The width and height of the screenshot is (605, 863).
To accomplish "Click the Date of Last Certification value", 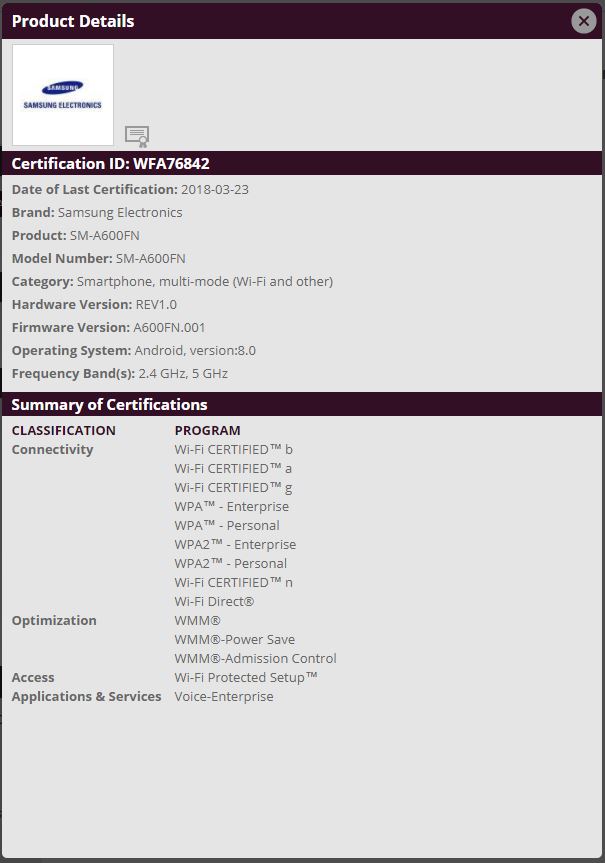I will point(214,189).
